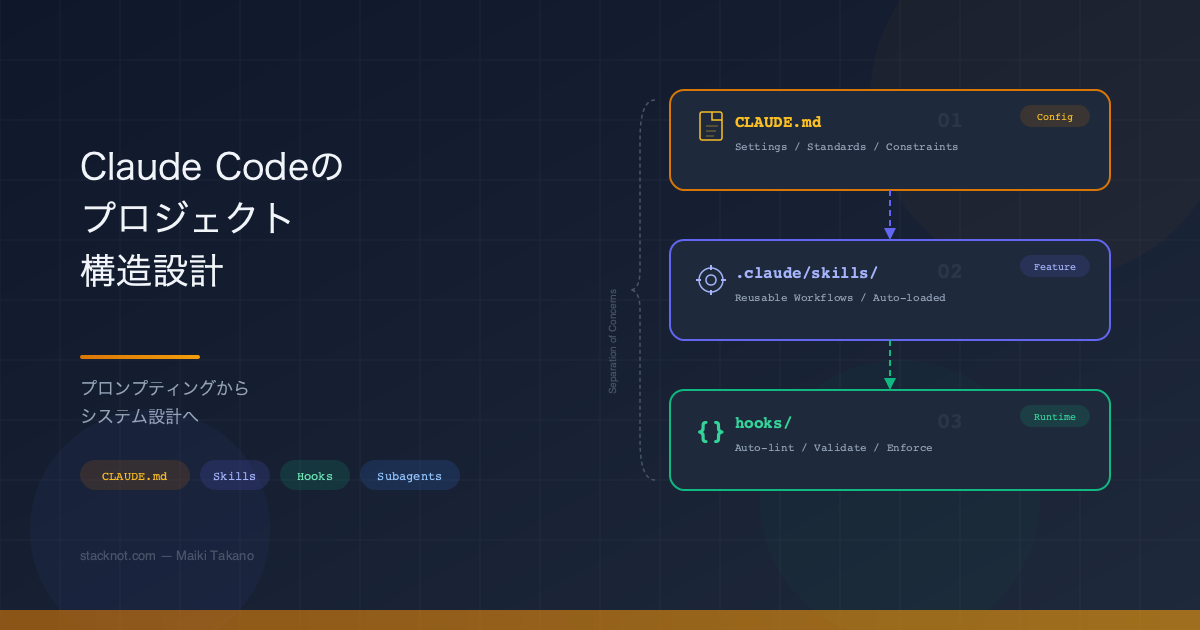1200x630 pixels.
Task: Open the CLAUDE.md file icon in the first card
Action: pyautogui.click(x=710, y=124)
